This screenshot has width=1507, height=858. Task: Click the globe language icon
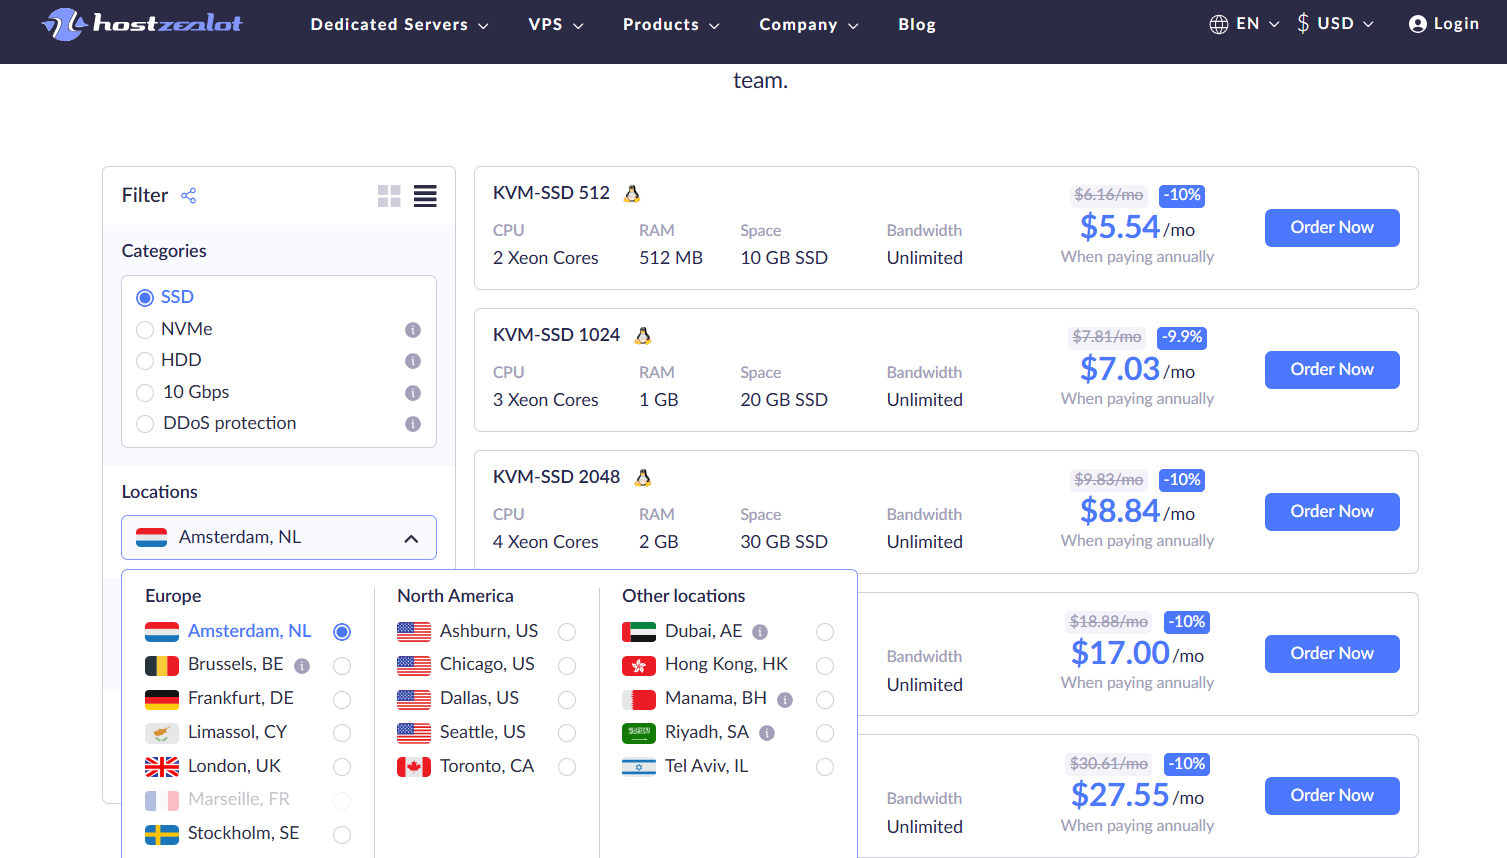coord(1219,24)
